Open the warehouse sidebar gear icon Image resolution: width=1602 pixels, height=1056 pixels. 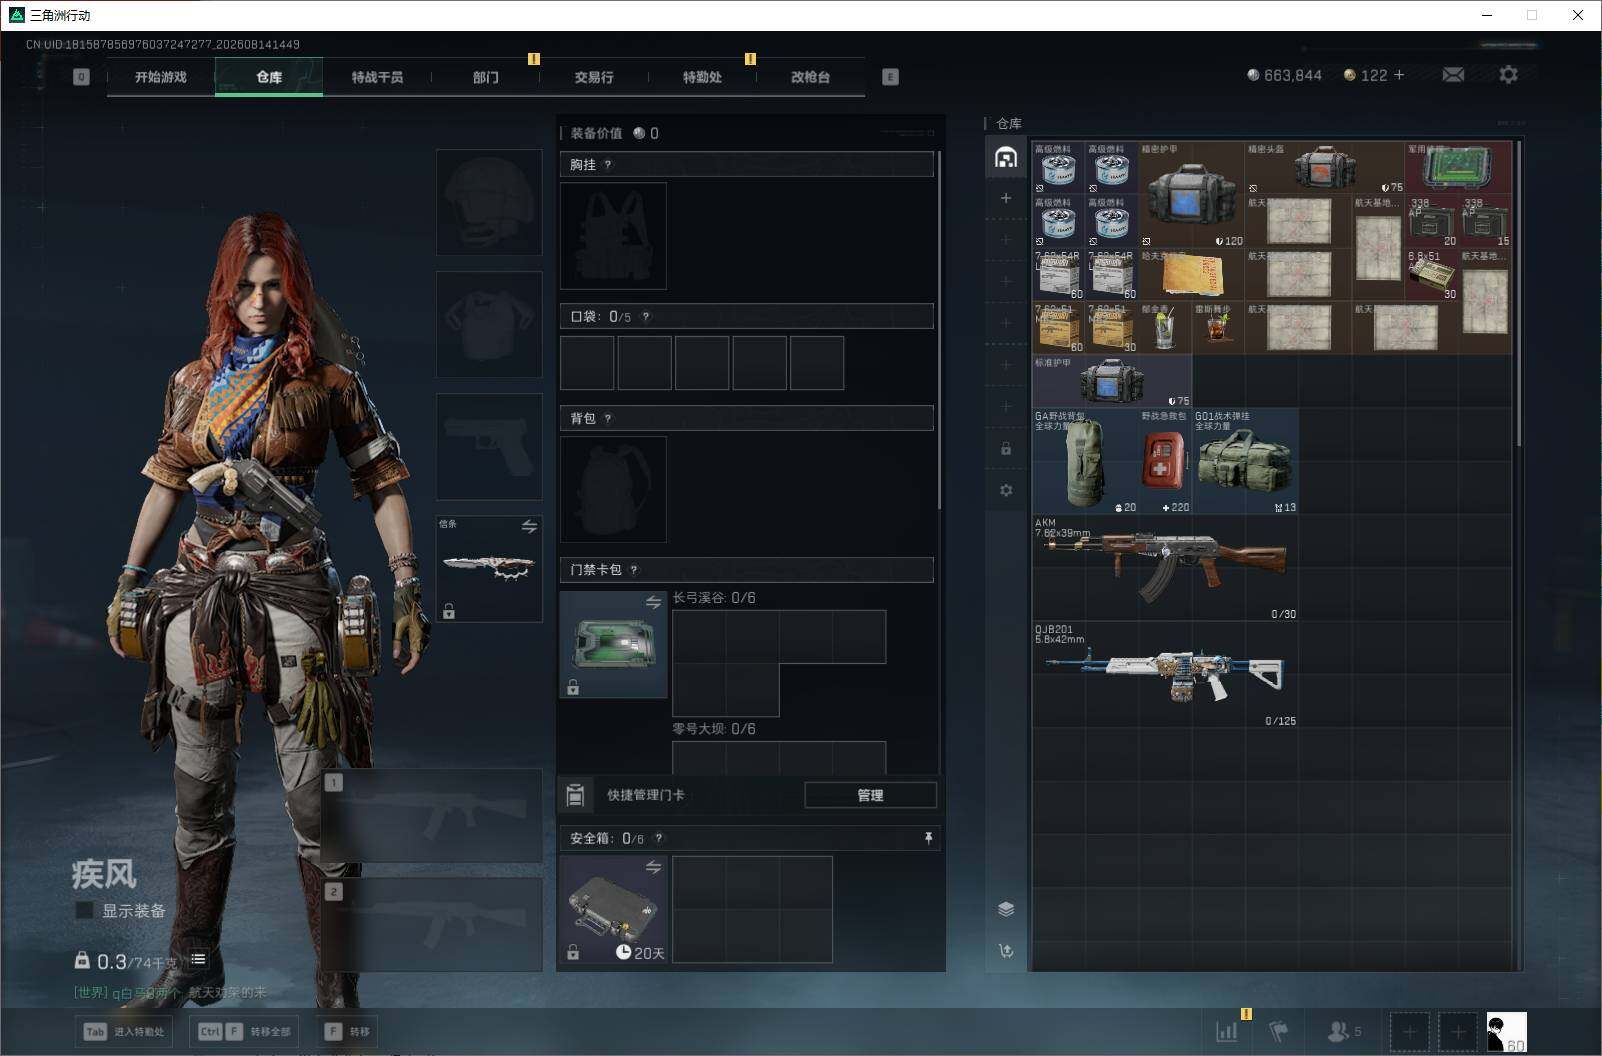[x=1006, y=490]
